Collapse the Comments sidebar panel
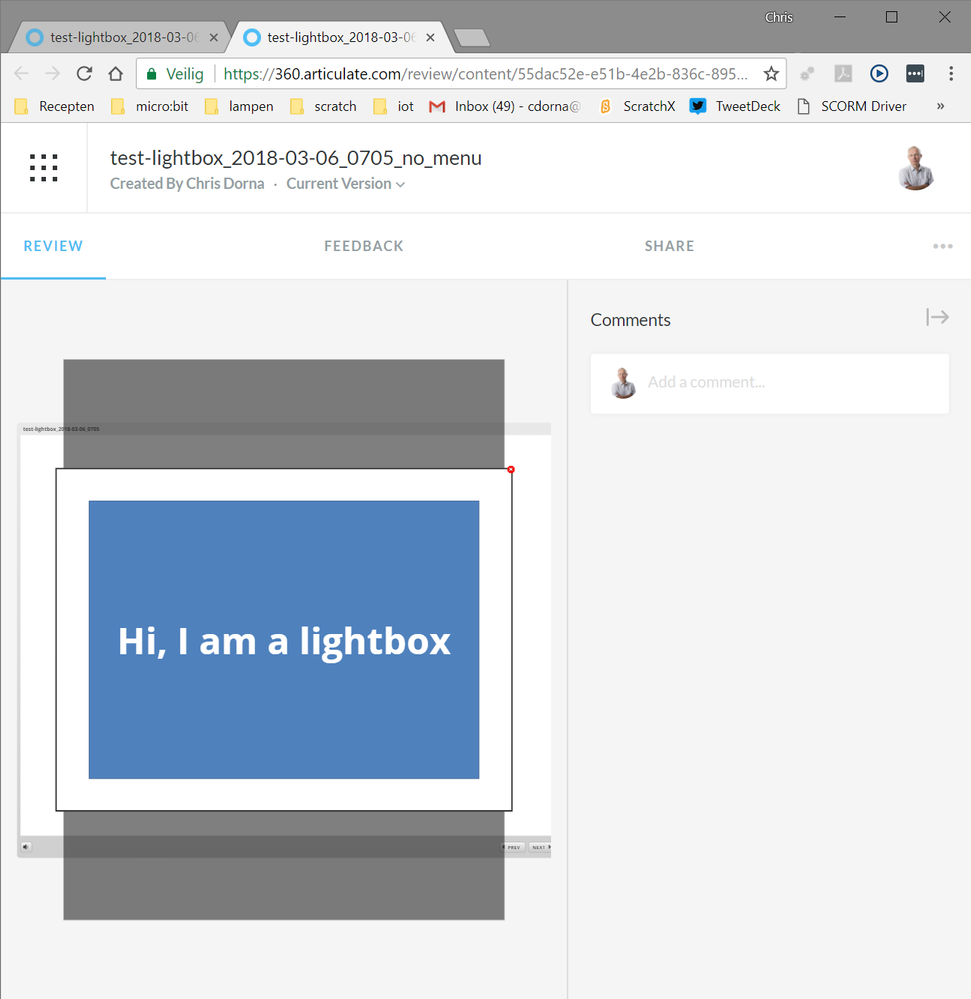Viewport: 971px width, 999px height. click(937, 317)
